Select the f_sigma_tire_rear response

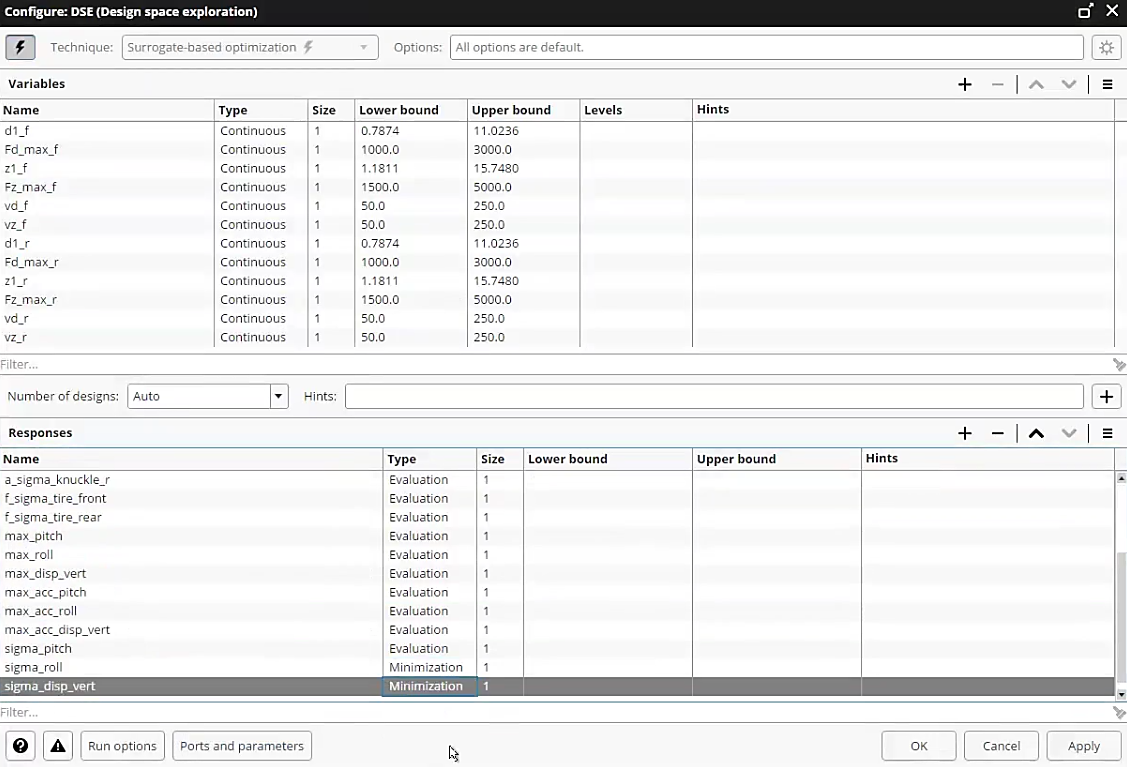click(x=53, y=517)
